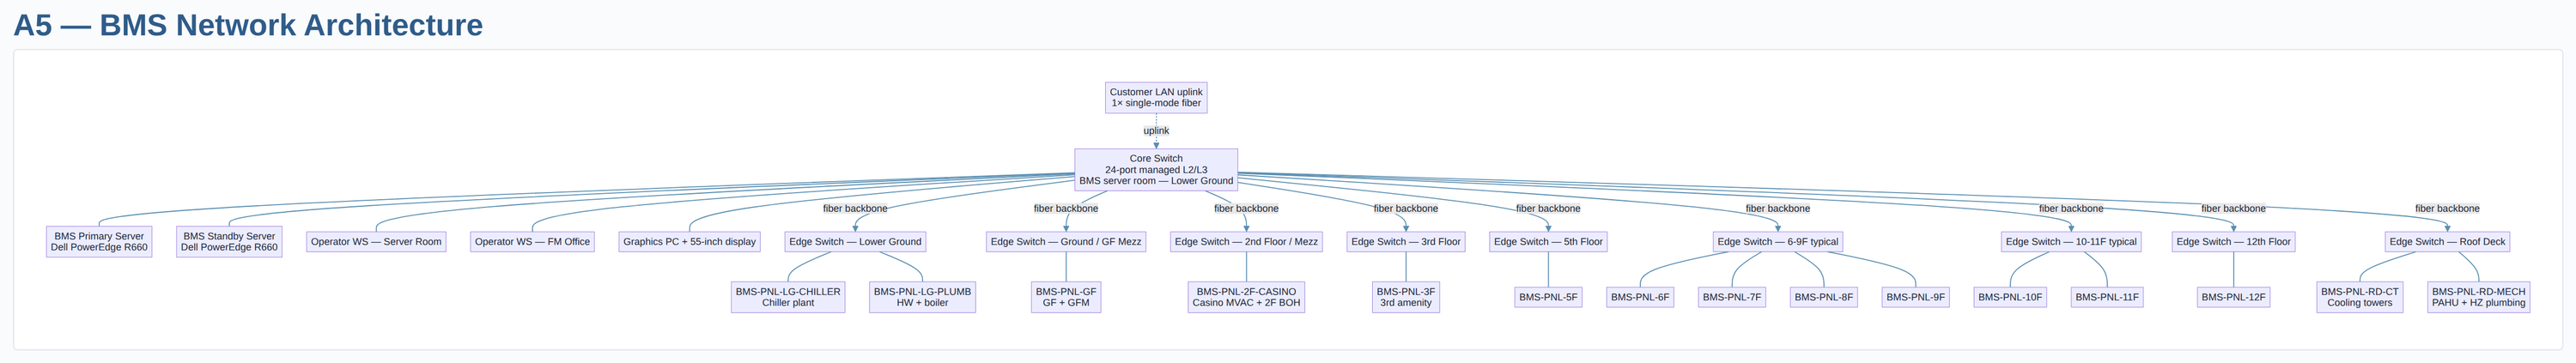Select Edge Switch — 12th Floor node
The image size is (2576, 363).
pos(2233,242)
